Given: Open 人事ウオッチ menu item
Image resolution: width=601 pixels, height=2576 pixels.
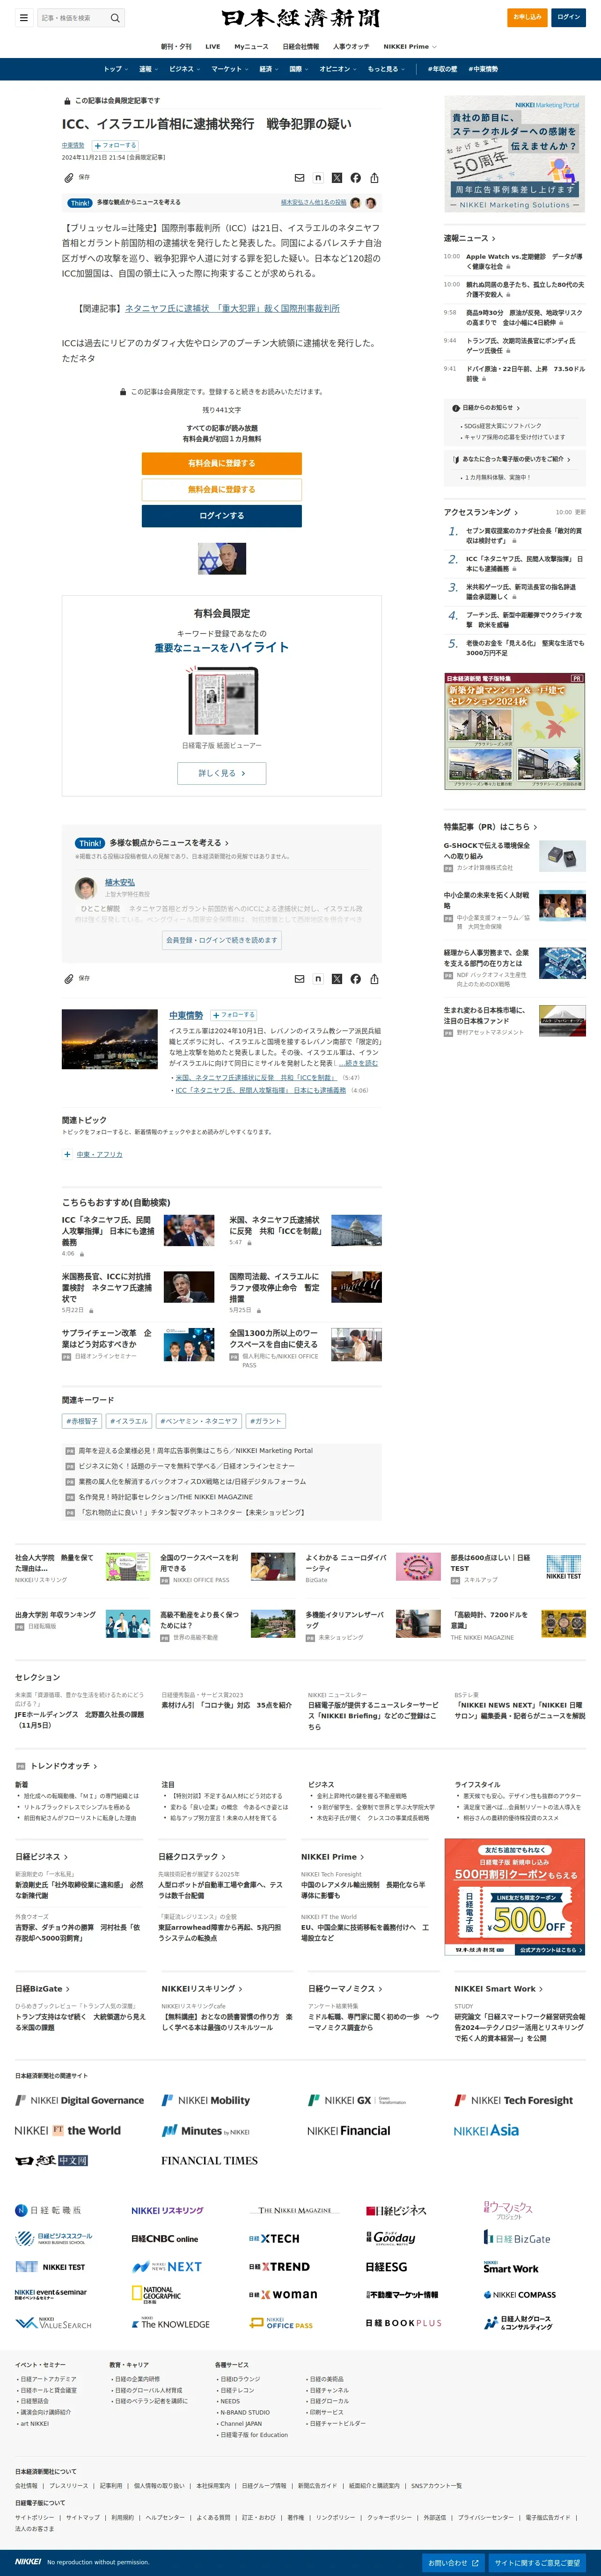Looking at the screenshot, I should (351, 46).
